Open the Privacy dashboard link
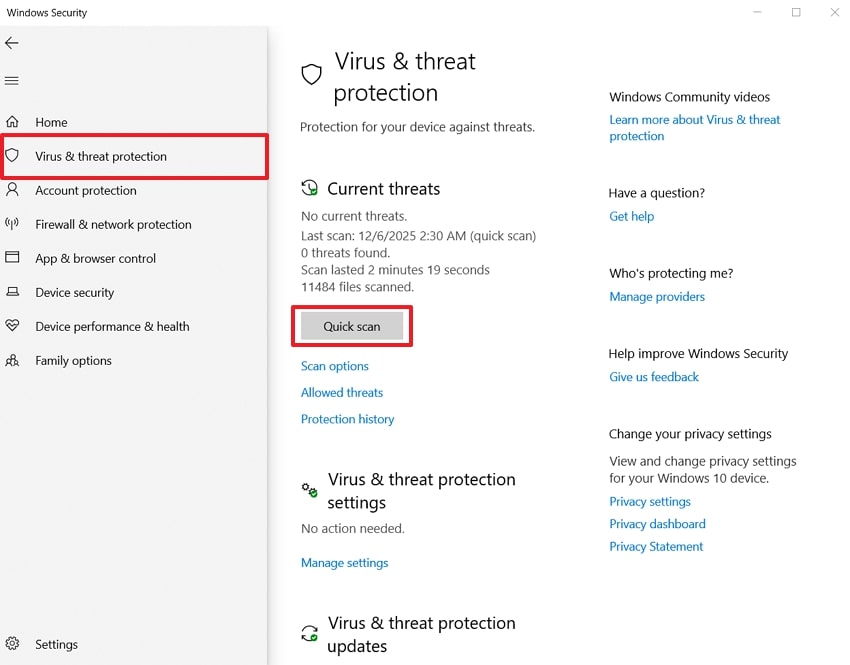The width and height of the screenshot is (850, 665). point(657,524)
